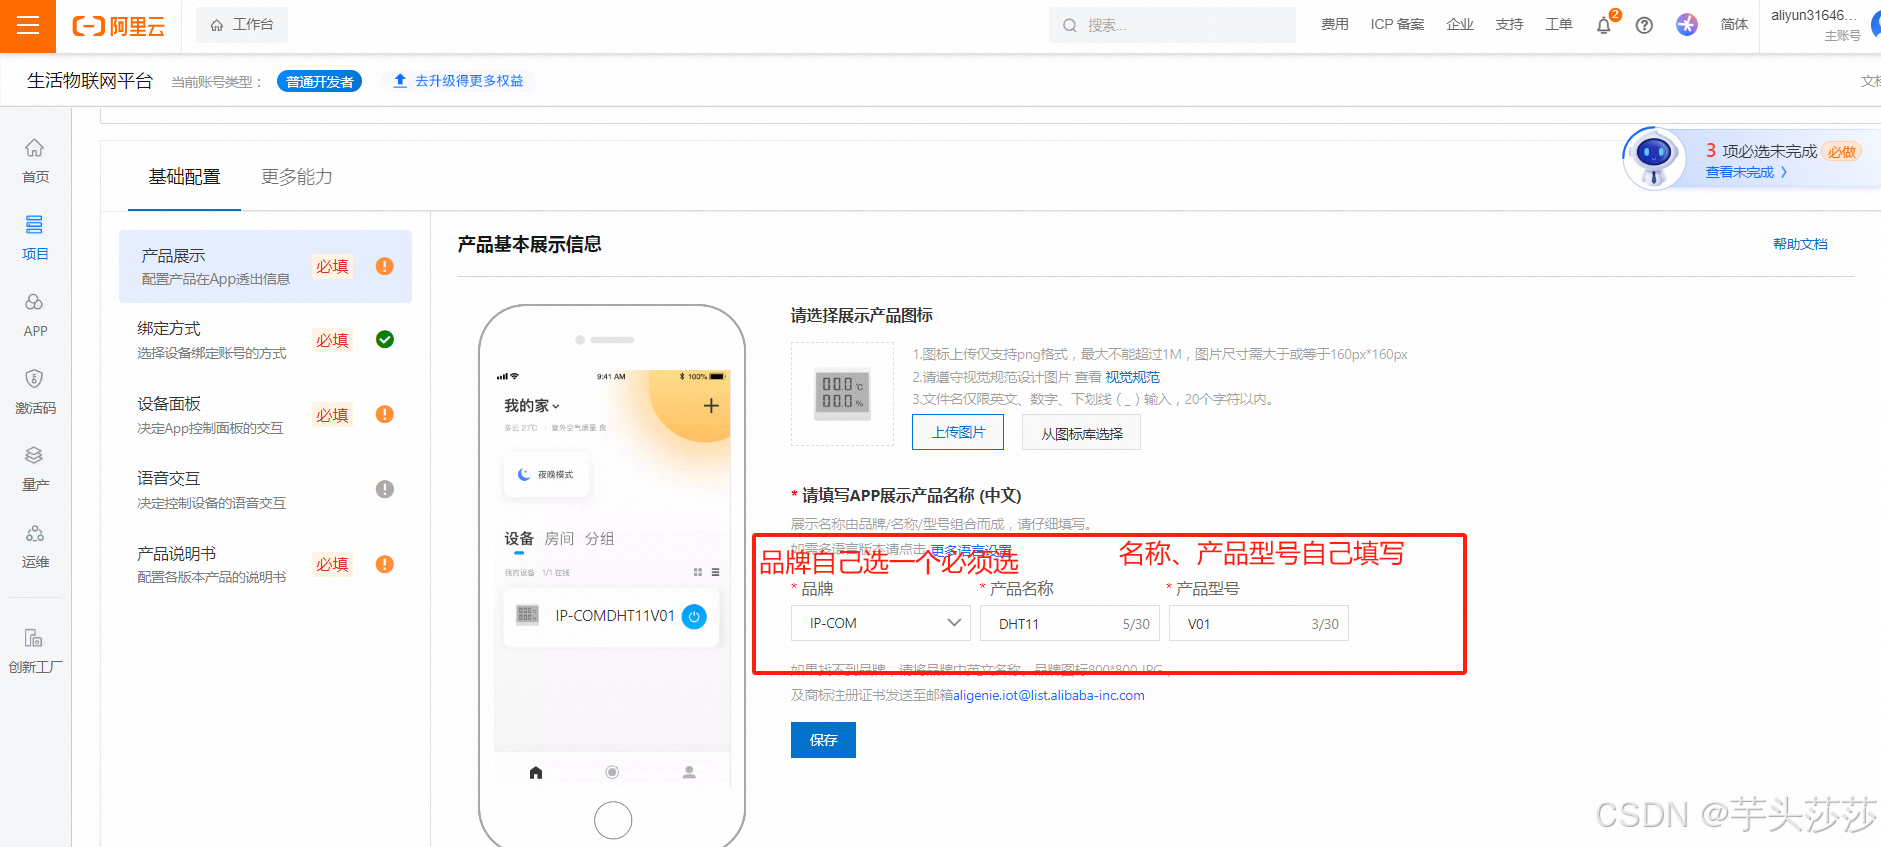Click the 普通开发者 account badge
This screenshot has height=847, width=1881.
[x=319, y=82]
